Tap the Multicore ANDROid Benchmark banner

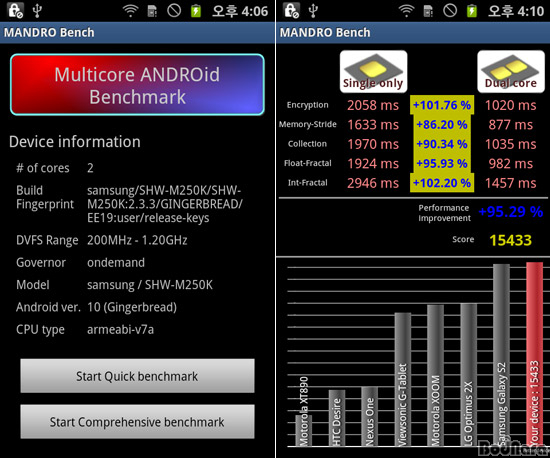pos(137,85)
